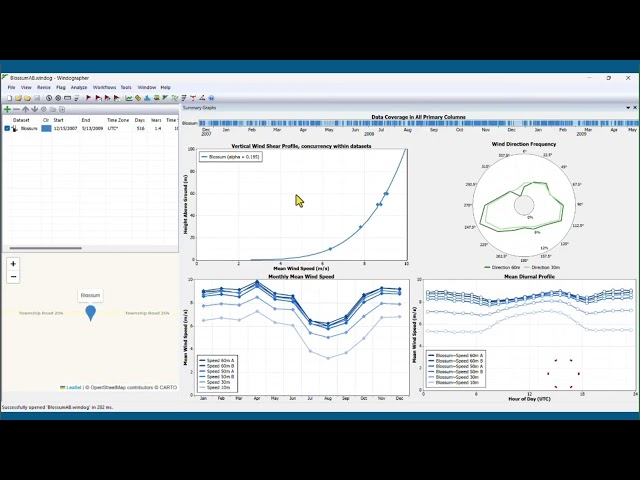Viewport: 640px width, 480px height.
Task: Click the list lines icon beside the box icon
Action: click(76, 98)
